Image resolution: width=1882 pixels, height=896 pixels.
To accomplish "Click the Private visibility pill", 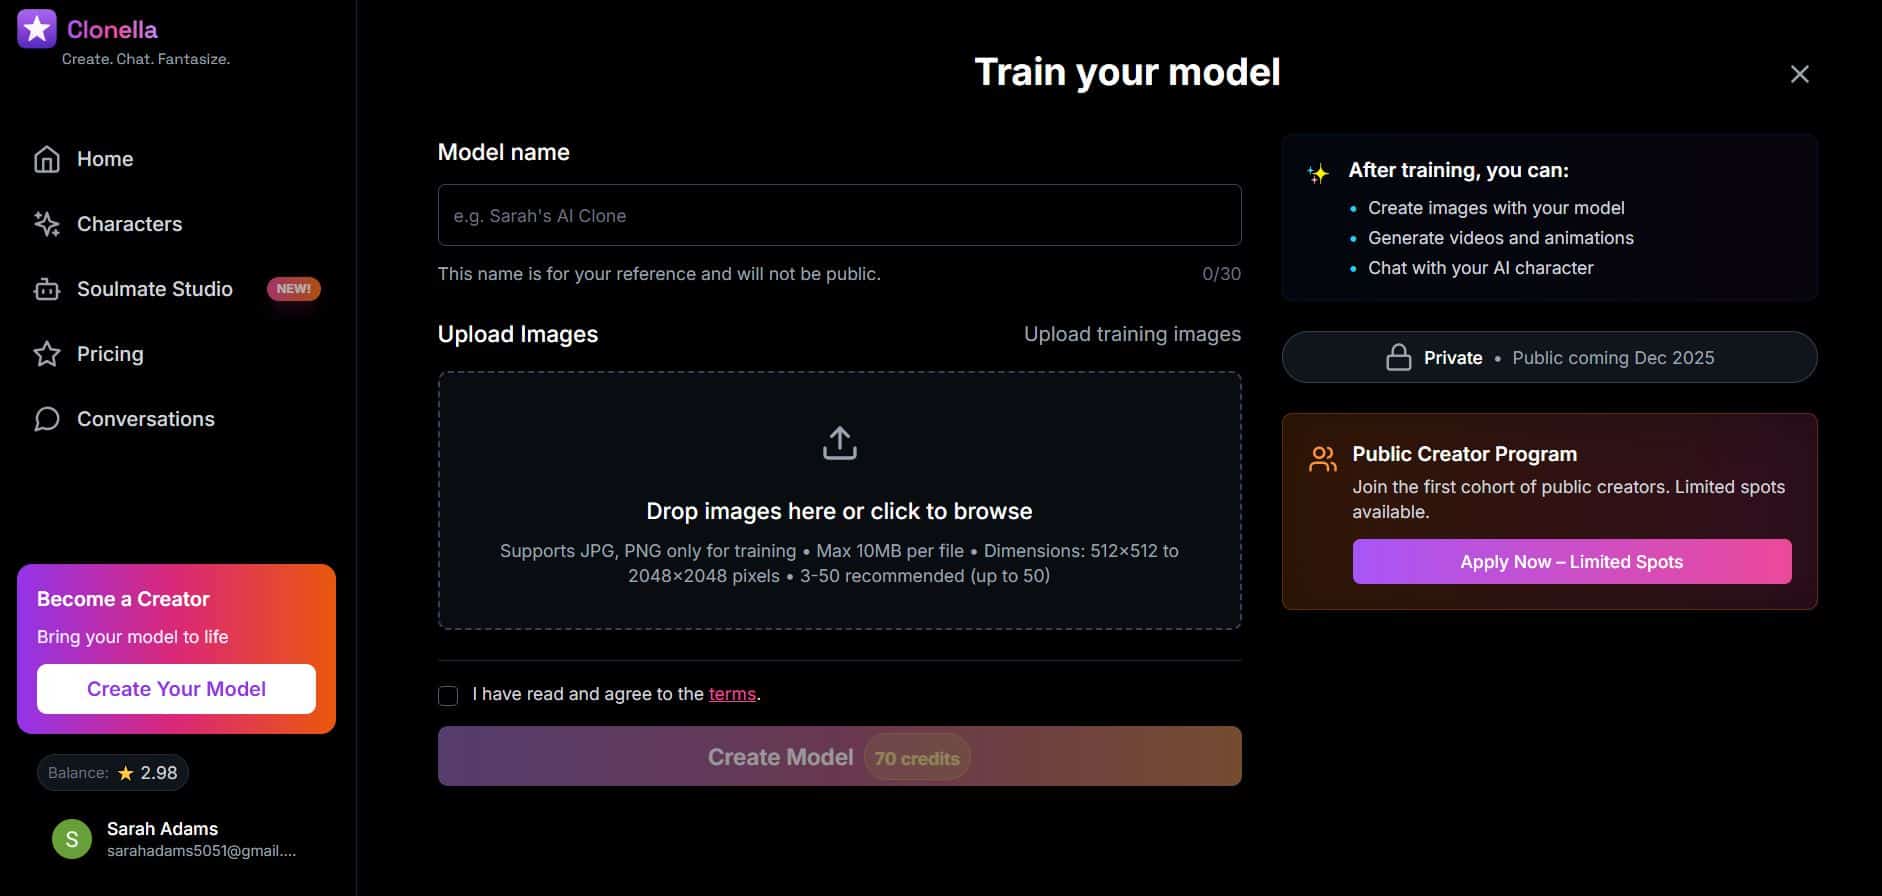I will pyautogui.click(x=1550, y=357).
